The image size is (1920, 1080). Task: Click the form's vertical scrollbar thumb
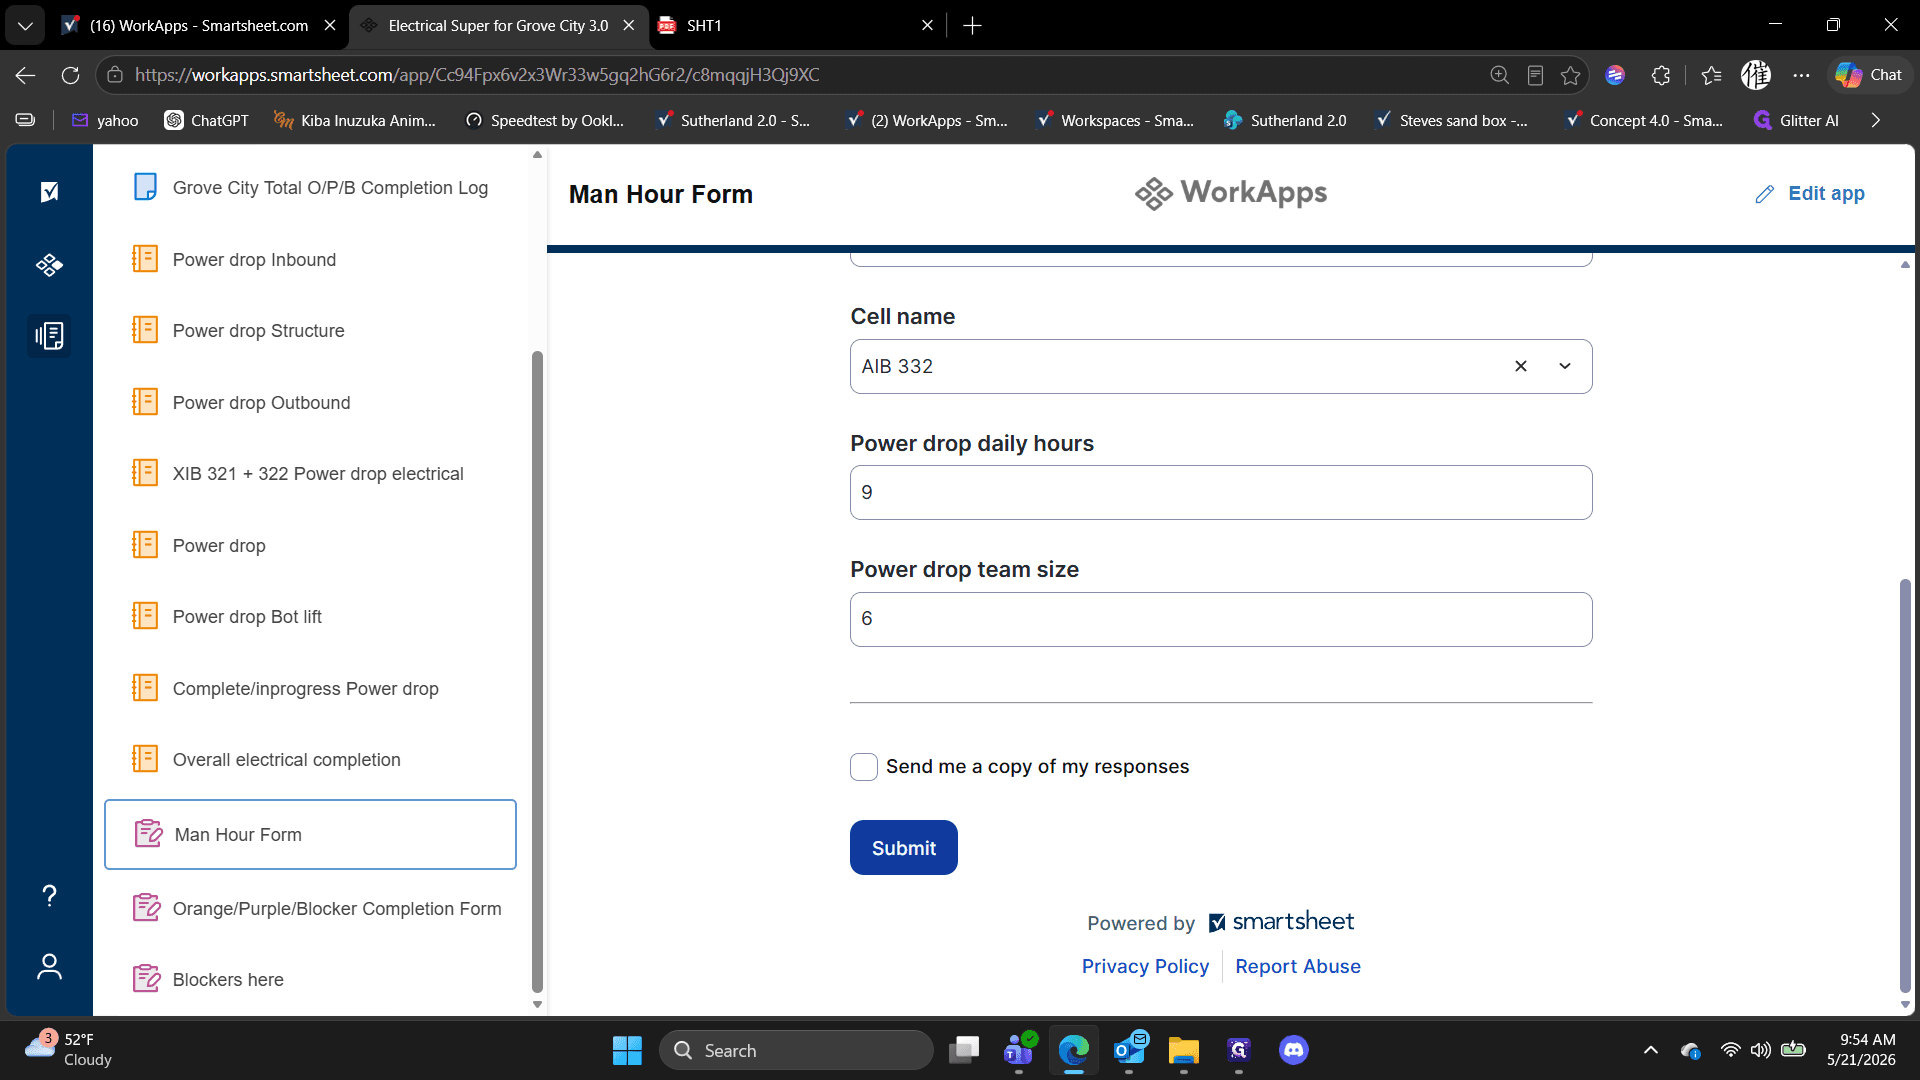click(1905, 785)
